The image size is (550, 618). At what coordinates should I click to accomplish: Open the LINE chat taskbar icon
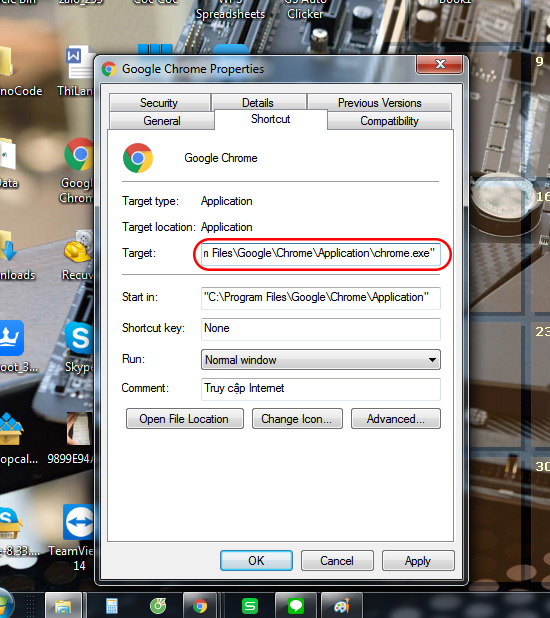coord(296,606)
